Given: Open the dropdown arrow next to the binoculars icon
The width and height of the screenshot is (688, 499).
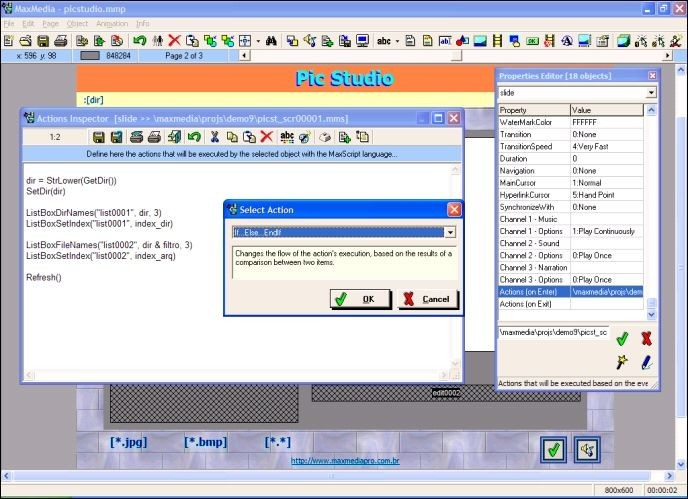Looking at the screenshot, I should (x=258, y=41).
